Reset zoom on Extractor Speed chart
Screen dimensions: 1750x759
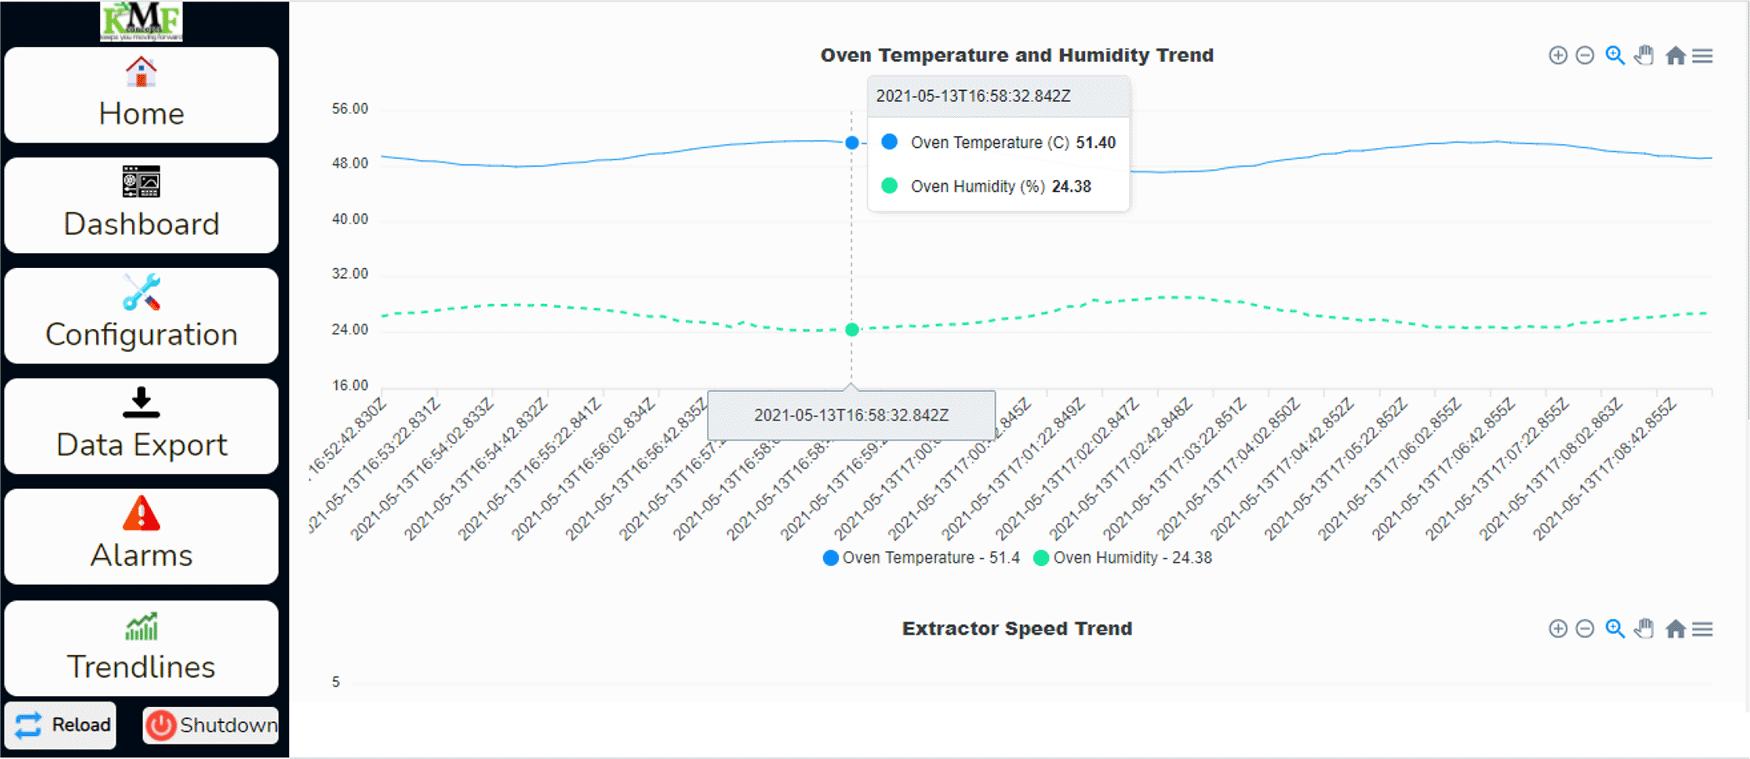click(1675, 629)
